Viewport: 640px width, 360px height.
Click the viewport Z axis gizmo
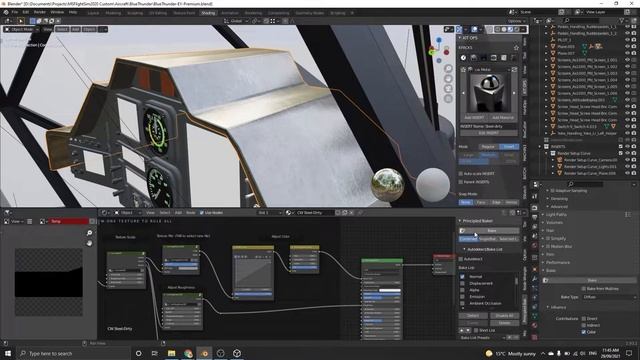439,40
